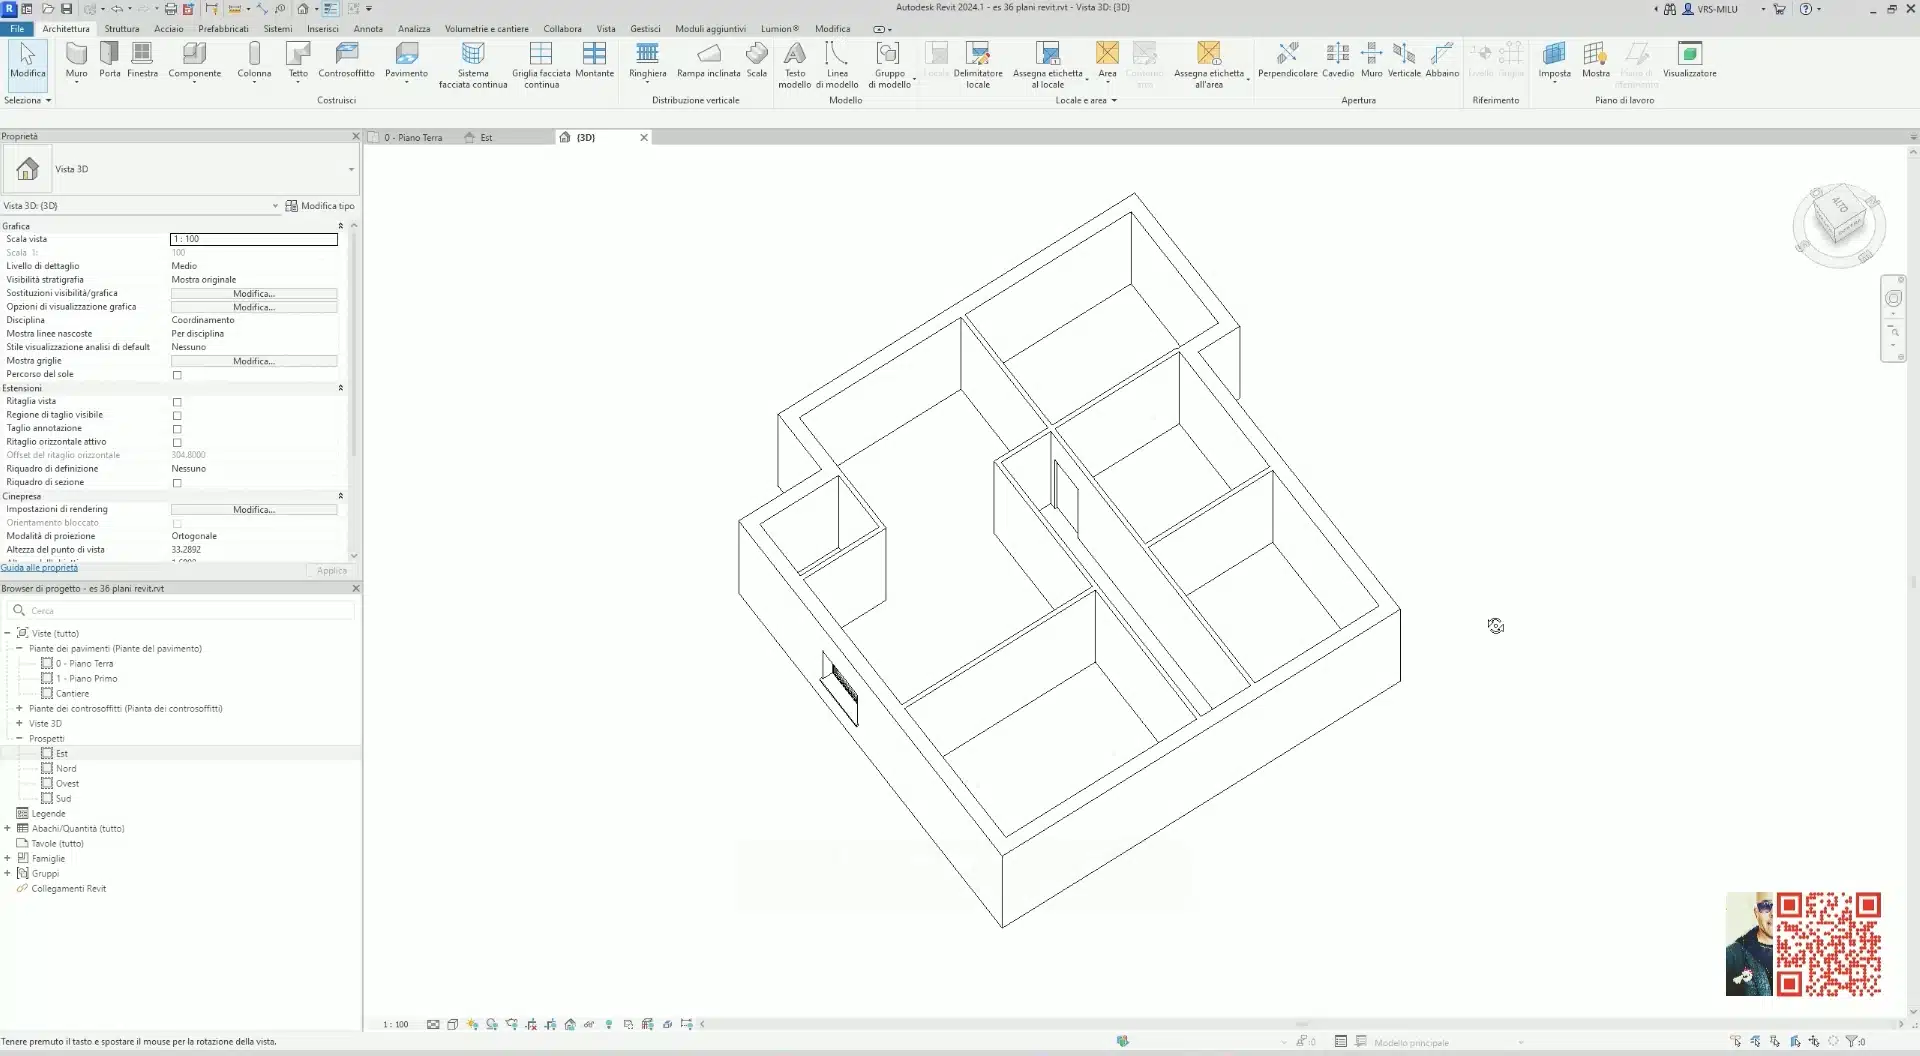Open the Testo modello tool
The width and height of the screenshot is (1920, 1056).
click(x=795, y=65)
